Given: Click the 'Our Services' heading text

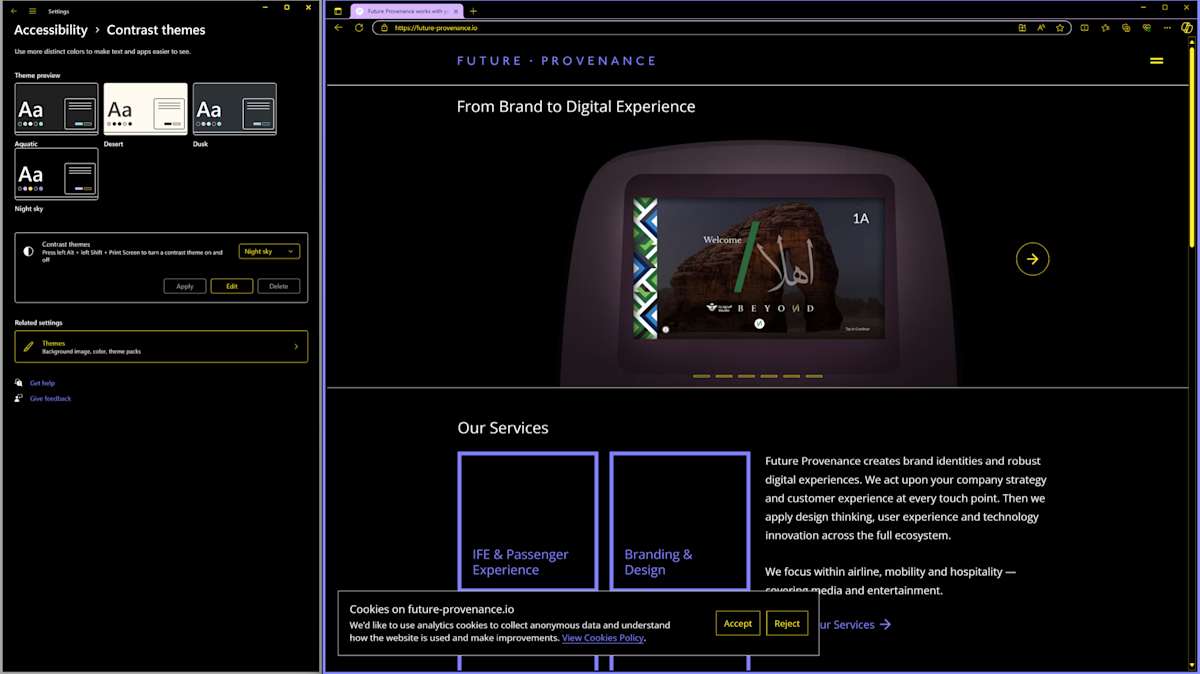Looking at the screenshot, I should coord(503,428).
